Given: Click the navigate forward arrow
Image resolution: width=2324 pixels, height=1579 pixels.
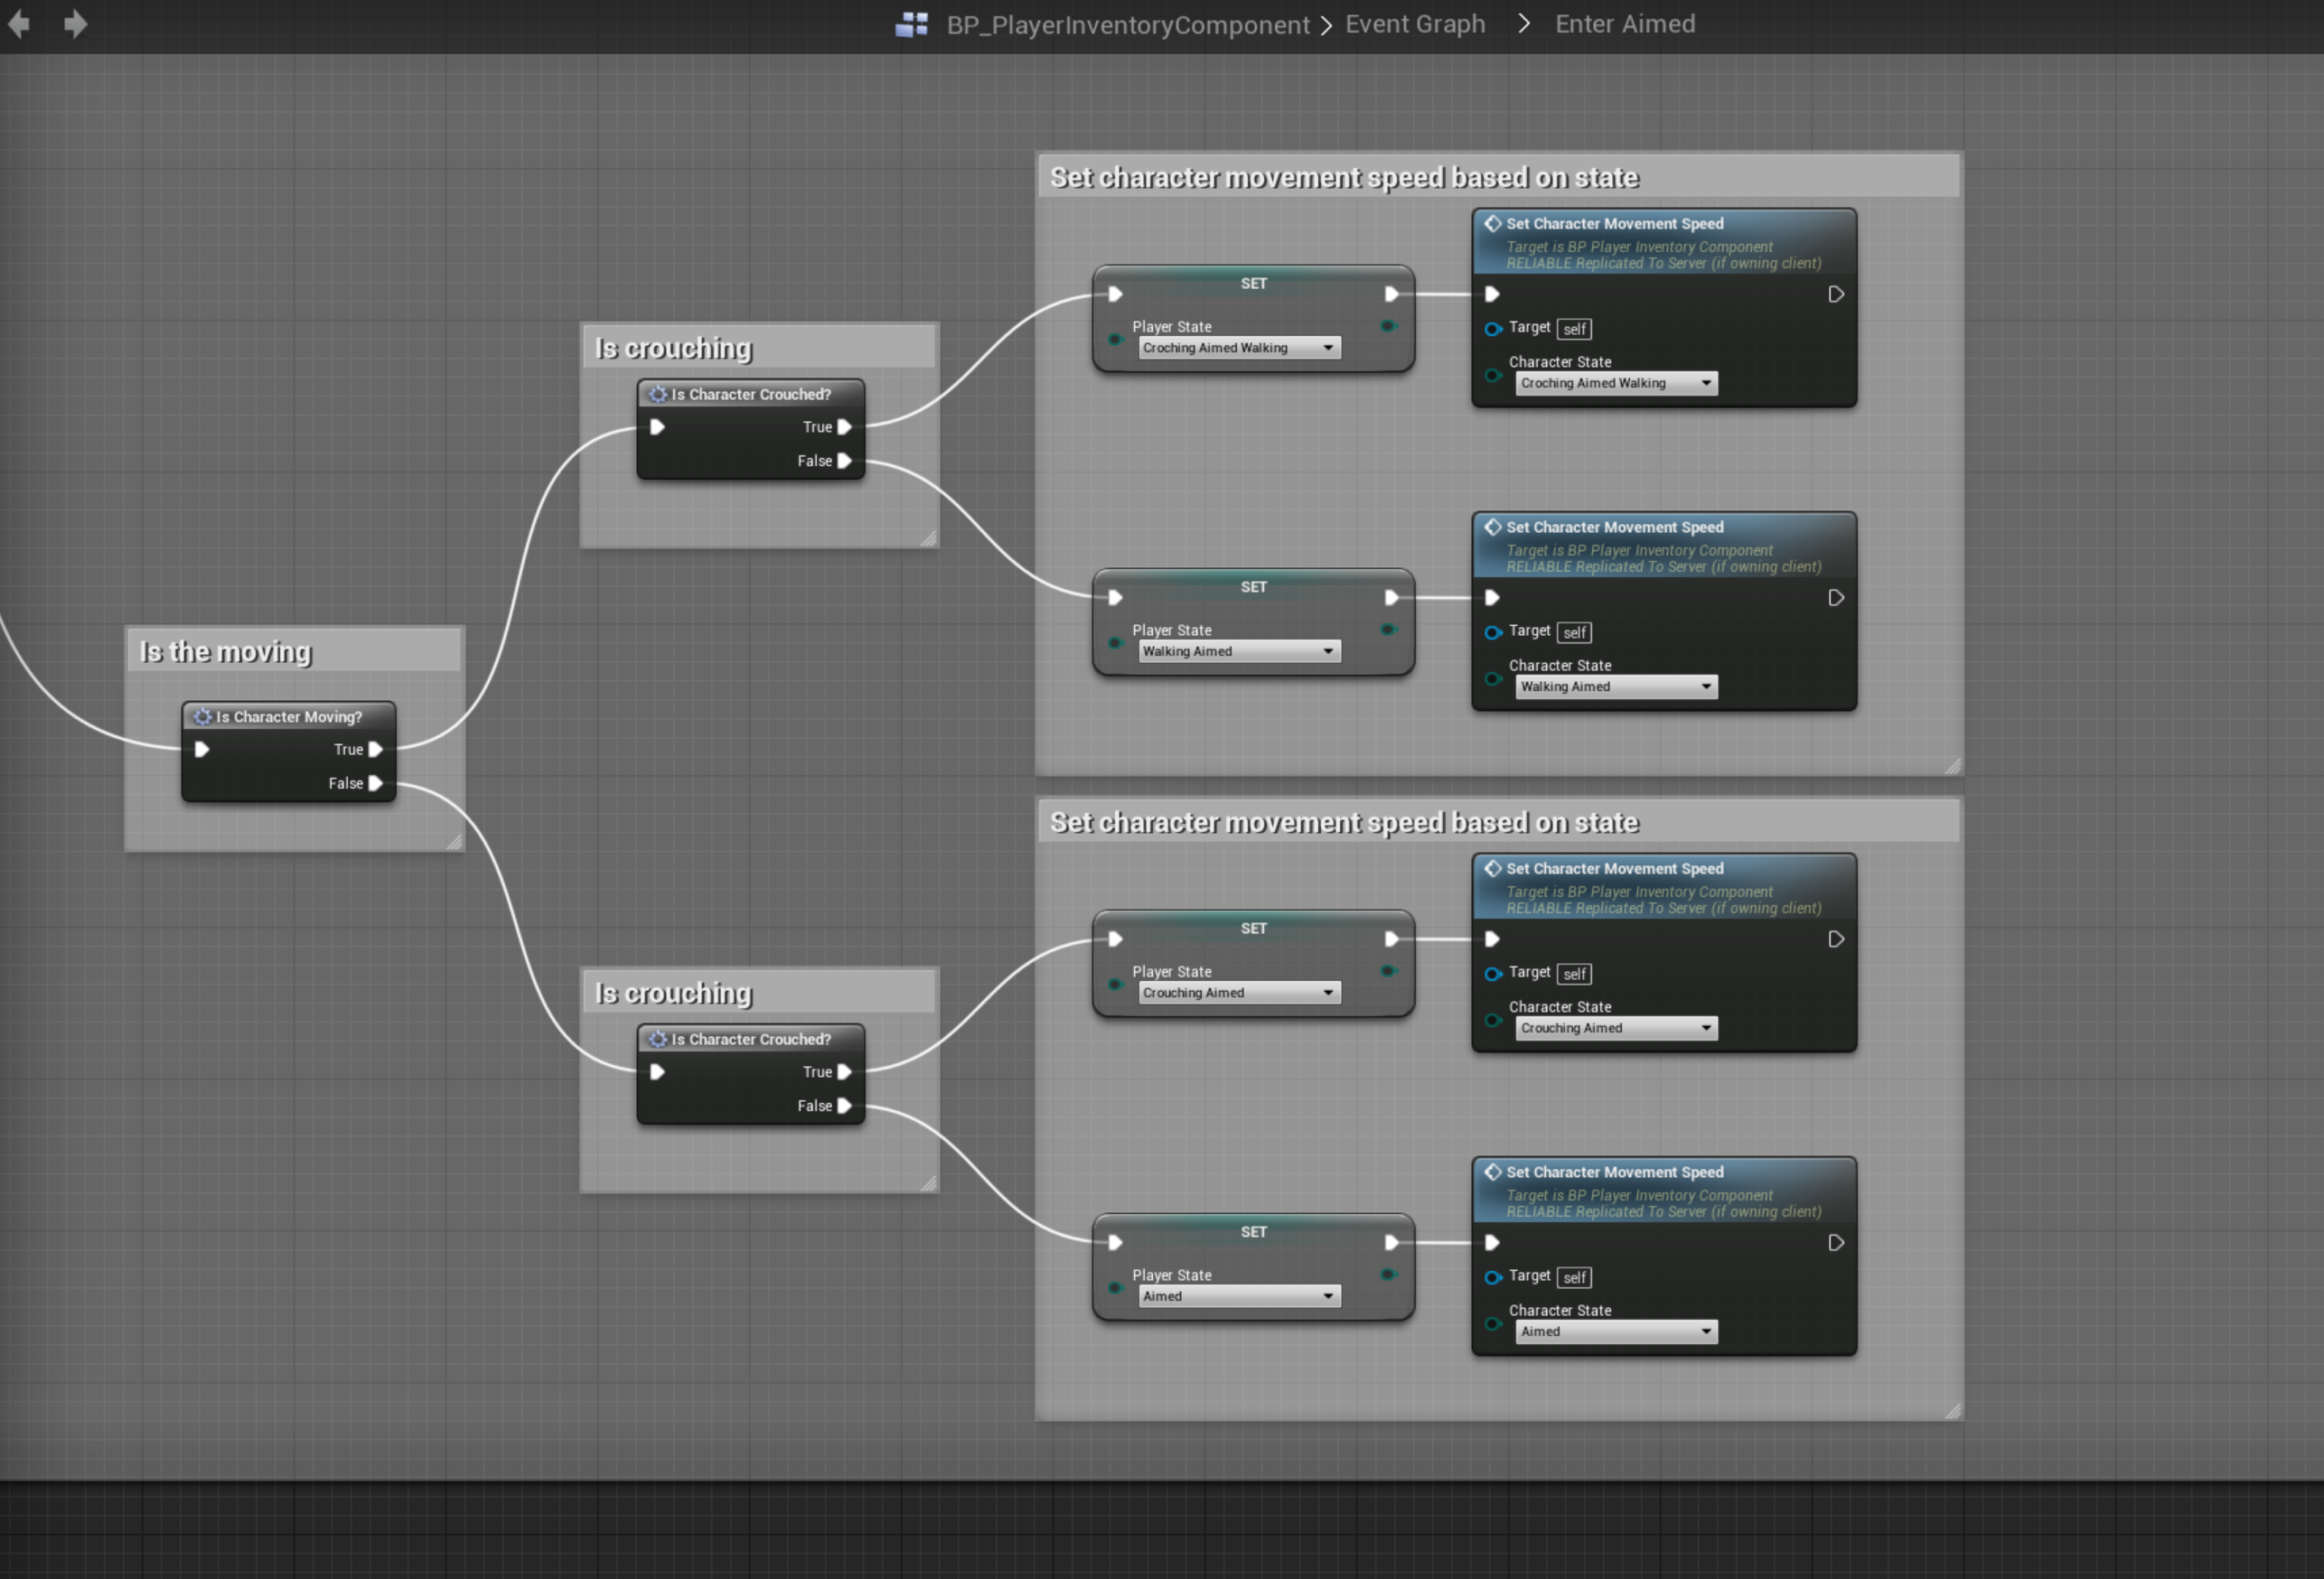Looking at the screenshot, I should 75,24.
